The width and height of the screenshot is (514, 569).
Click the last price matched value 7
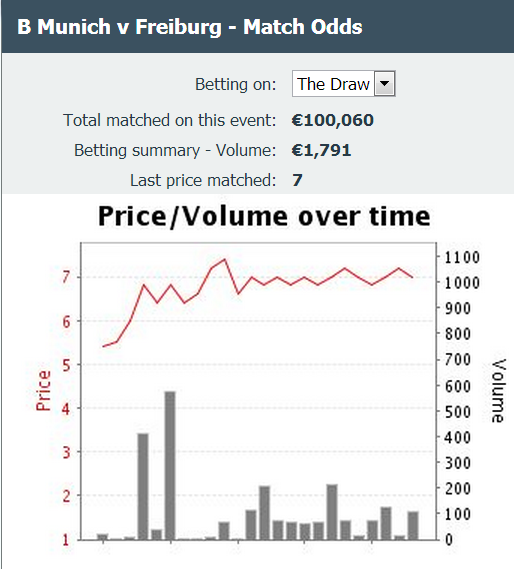click(x=297, y=180)
